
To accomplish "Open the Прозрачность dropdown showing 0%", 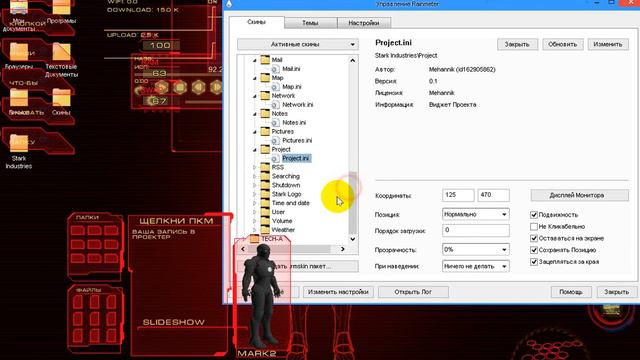I will 476,249.
